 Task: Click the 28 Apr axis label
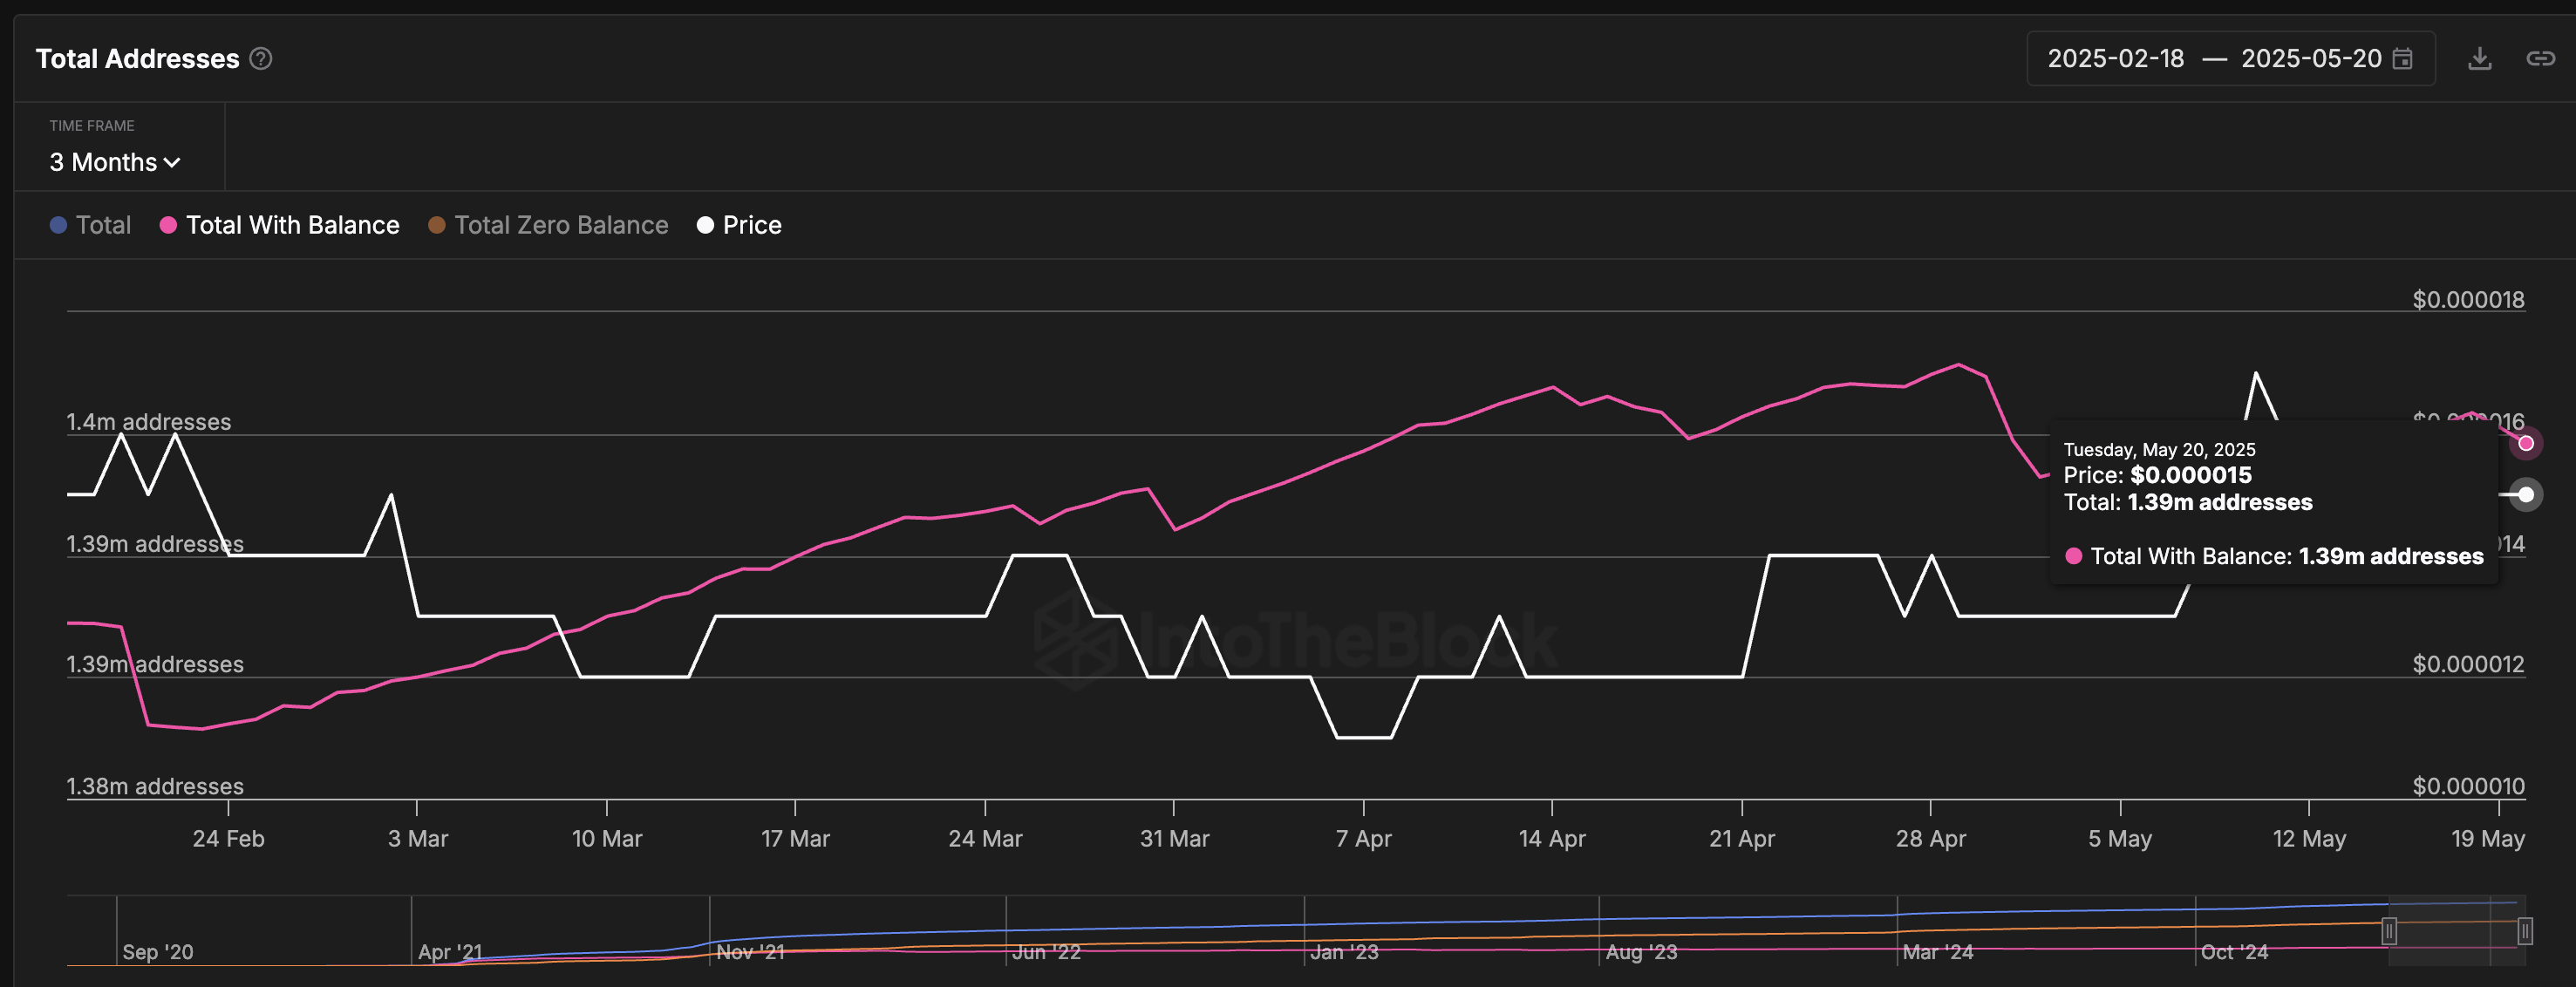point(1931,838)
